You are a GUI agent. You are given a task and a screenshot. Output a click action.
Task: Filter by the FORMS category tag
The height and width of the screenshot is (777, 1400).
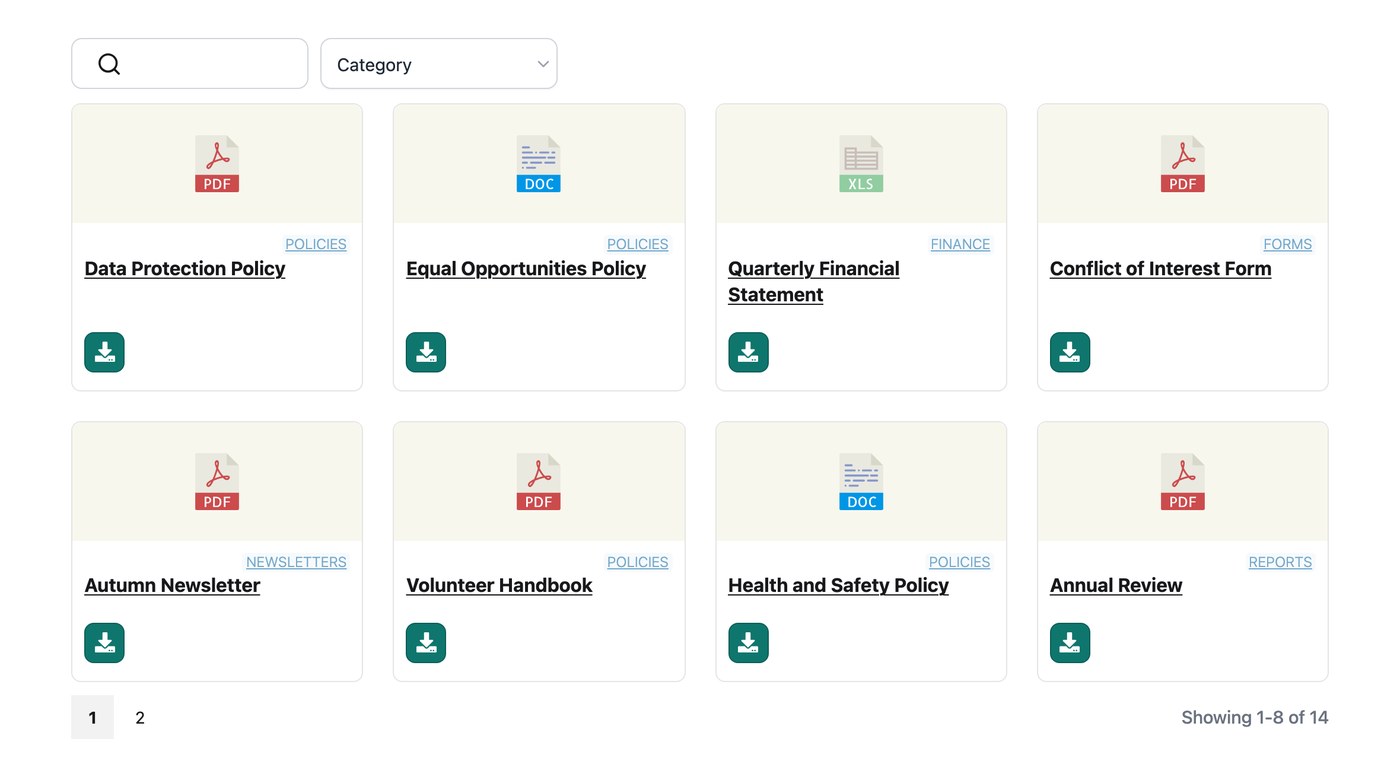click(1288, 244)
